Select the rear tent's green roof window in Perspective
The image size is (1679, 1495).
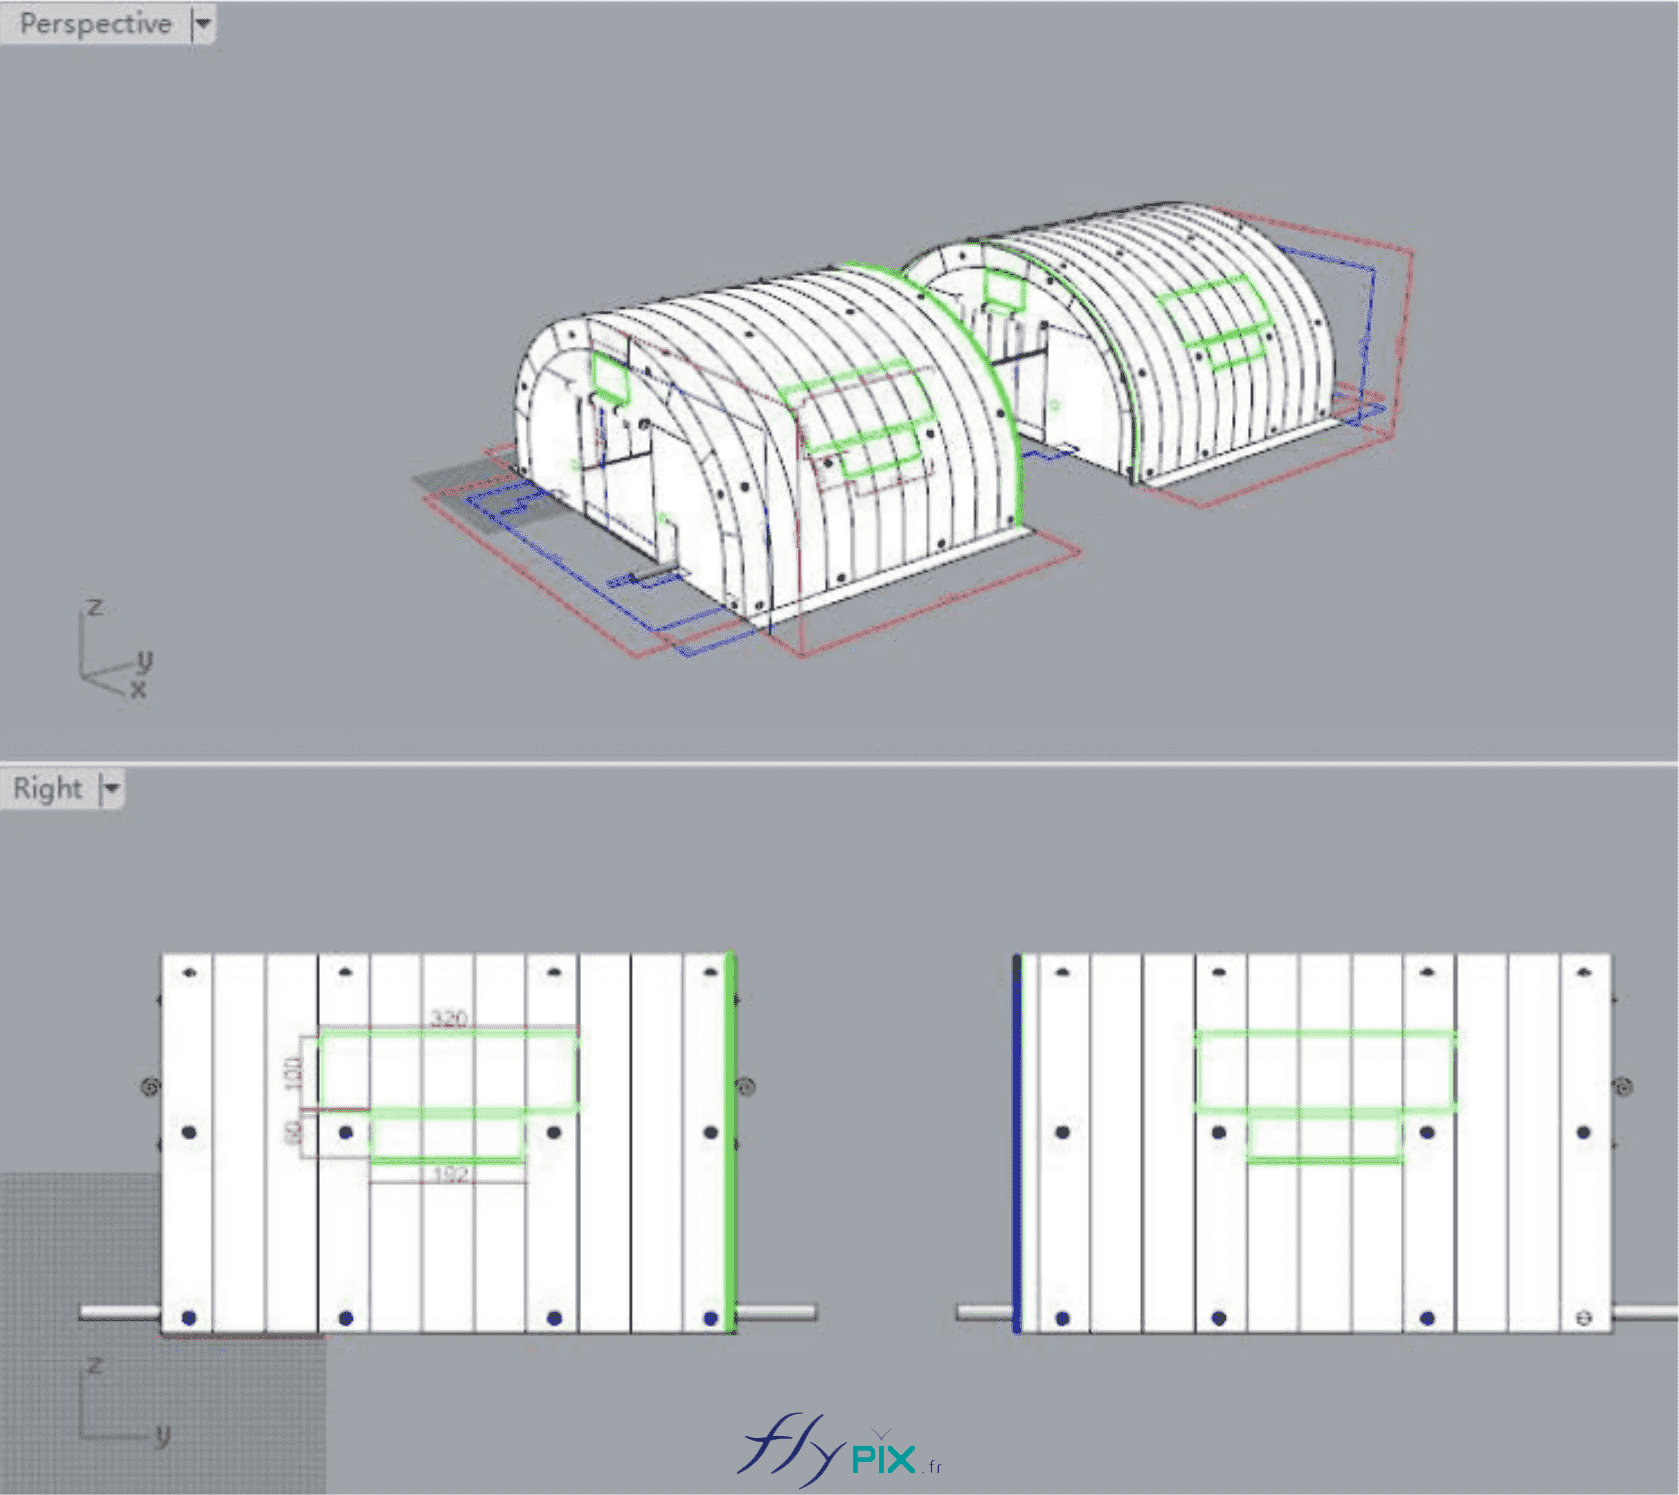[x=1212, y=318]
